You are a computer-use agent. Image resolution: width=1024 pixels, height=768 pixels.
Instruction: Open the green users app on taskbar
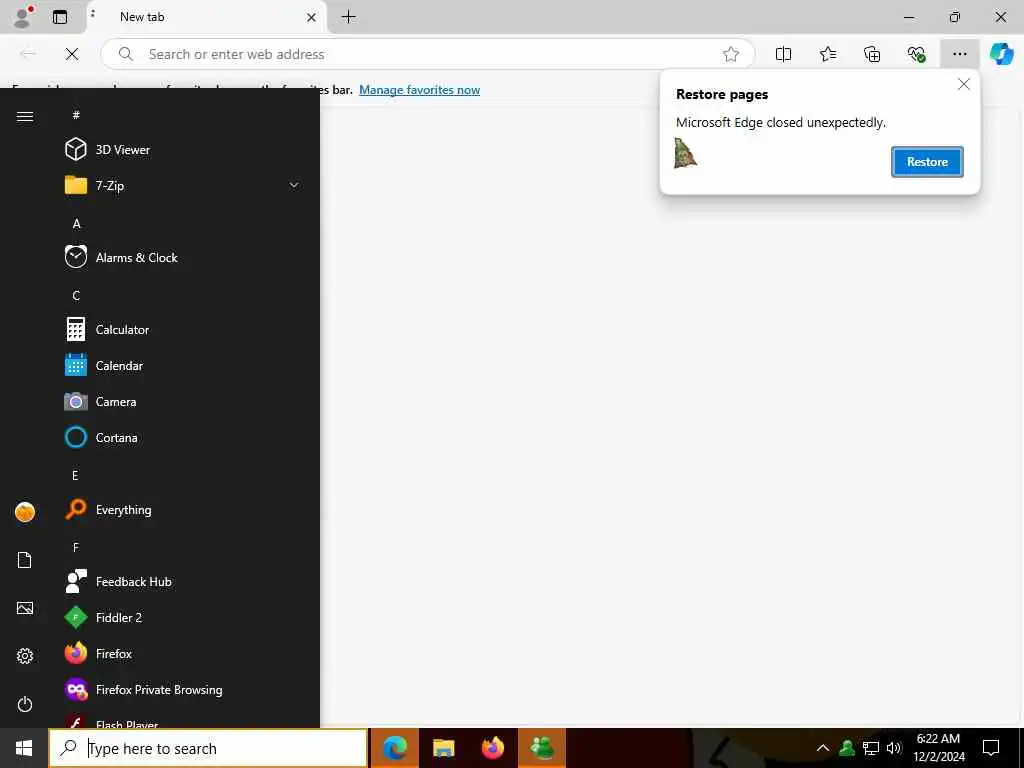[541, 748]
